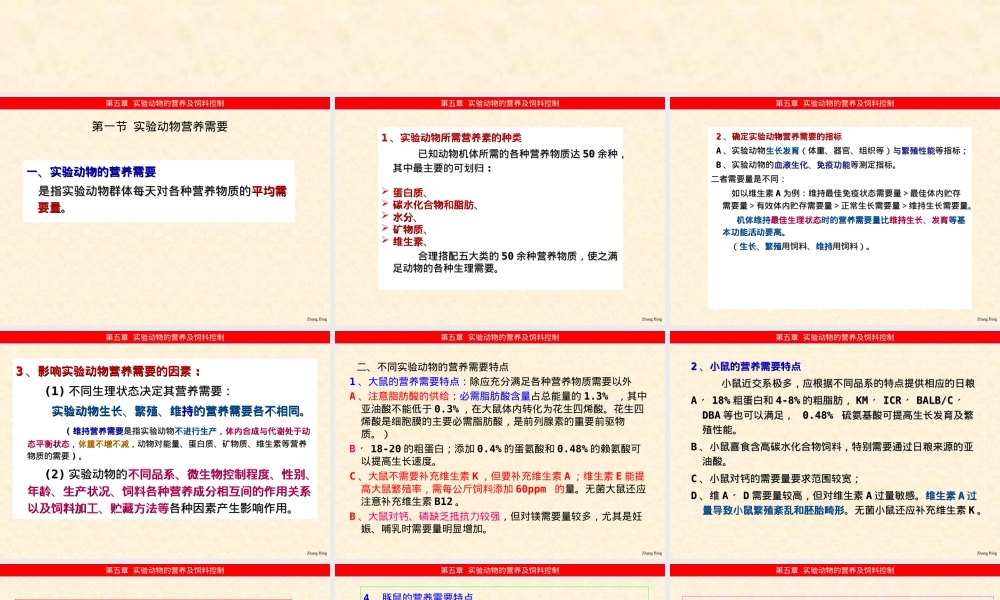This screenshot has width=1000, height=600.
Task: Click the blue line 实验动物生长、繁殖、维持的营养需要各不相同
Action: (x=179, y=411)
